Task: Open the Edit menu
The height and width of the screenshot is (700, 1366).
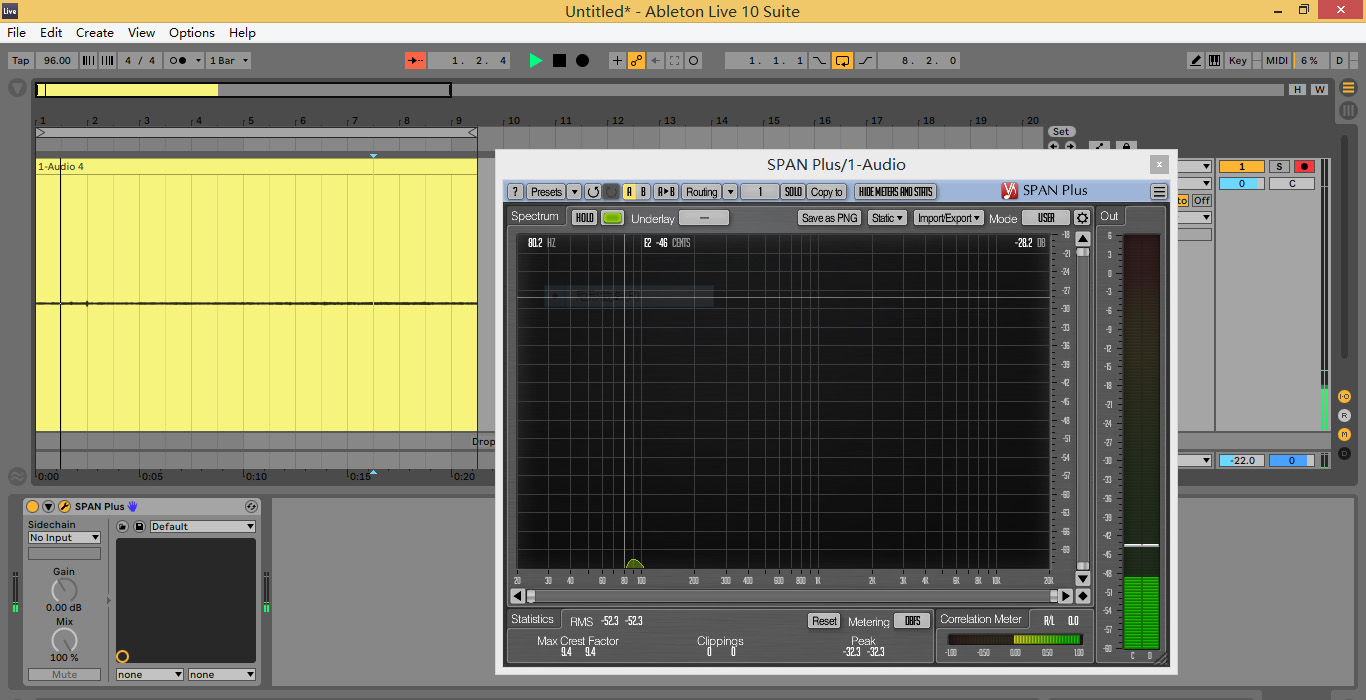Action: tap(51, 33)
